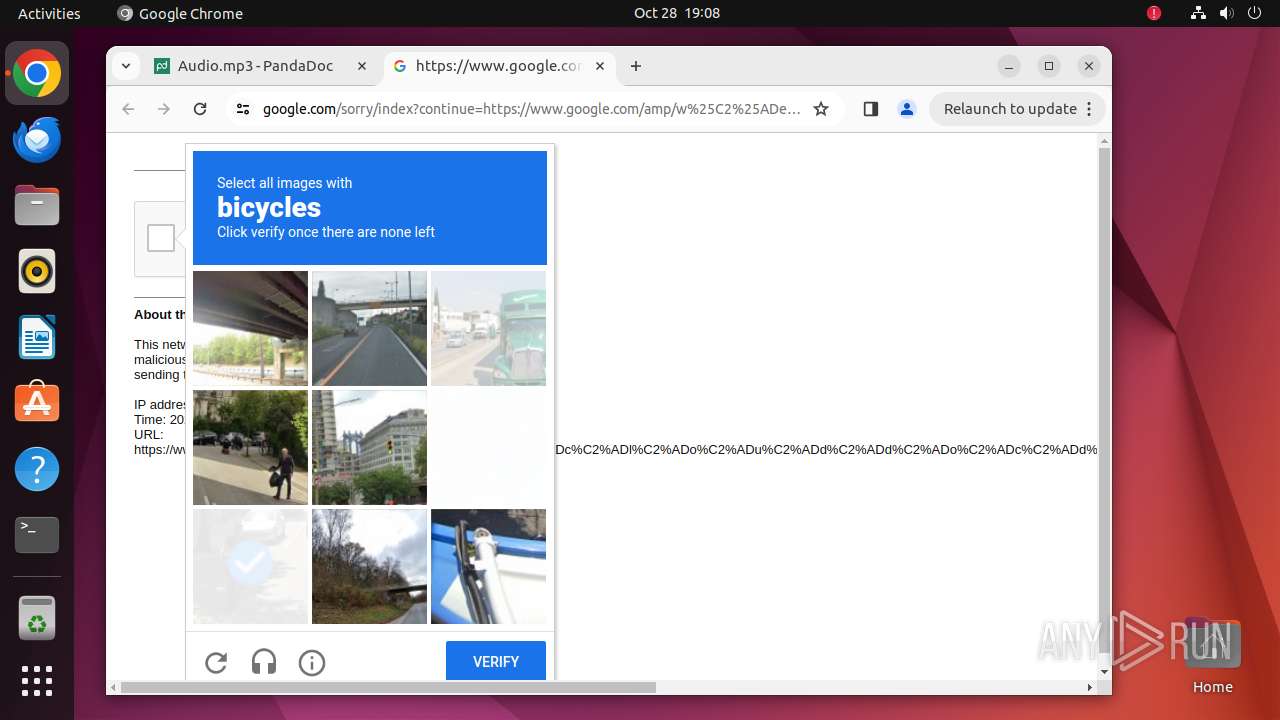
Task: Open Files manager from the dock
Action: [37, 205]
